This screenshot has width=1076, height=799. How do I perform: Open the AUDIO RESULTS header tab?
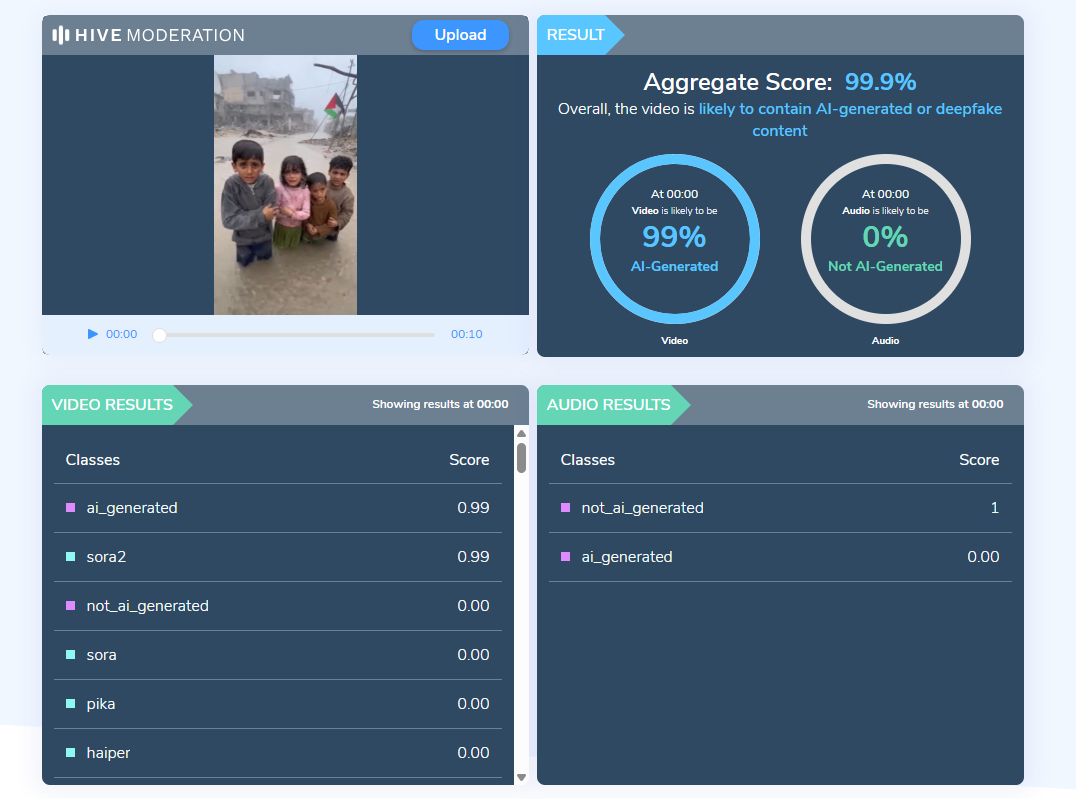[608, 405]
